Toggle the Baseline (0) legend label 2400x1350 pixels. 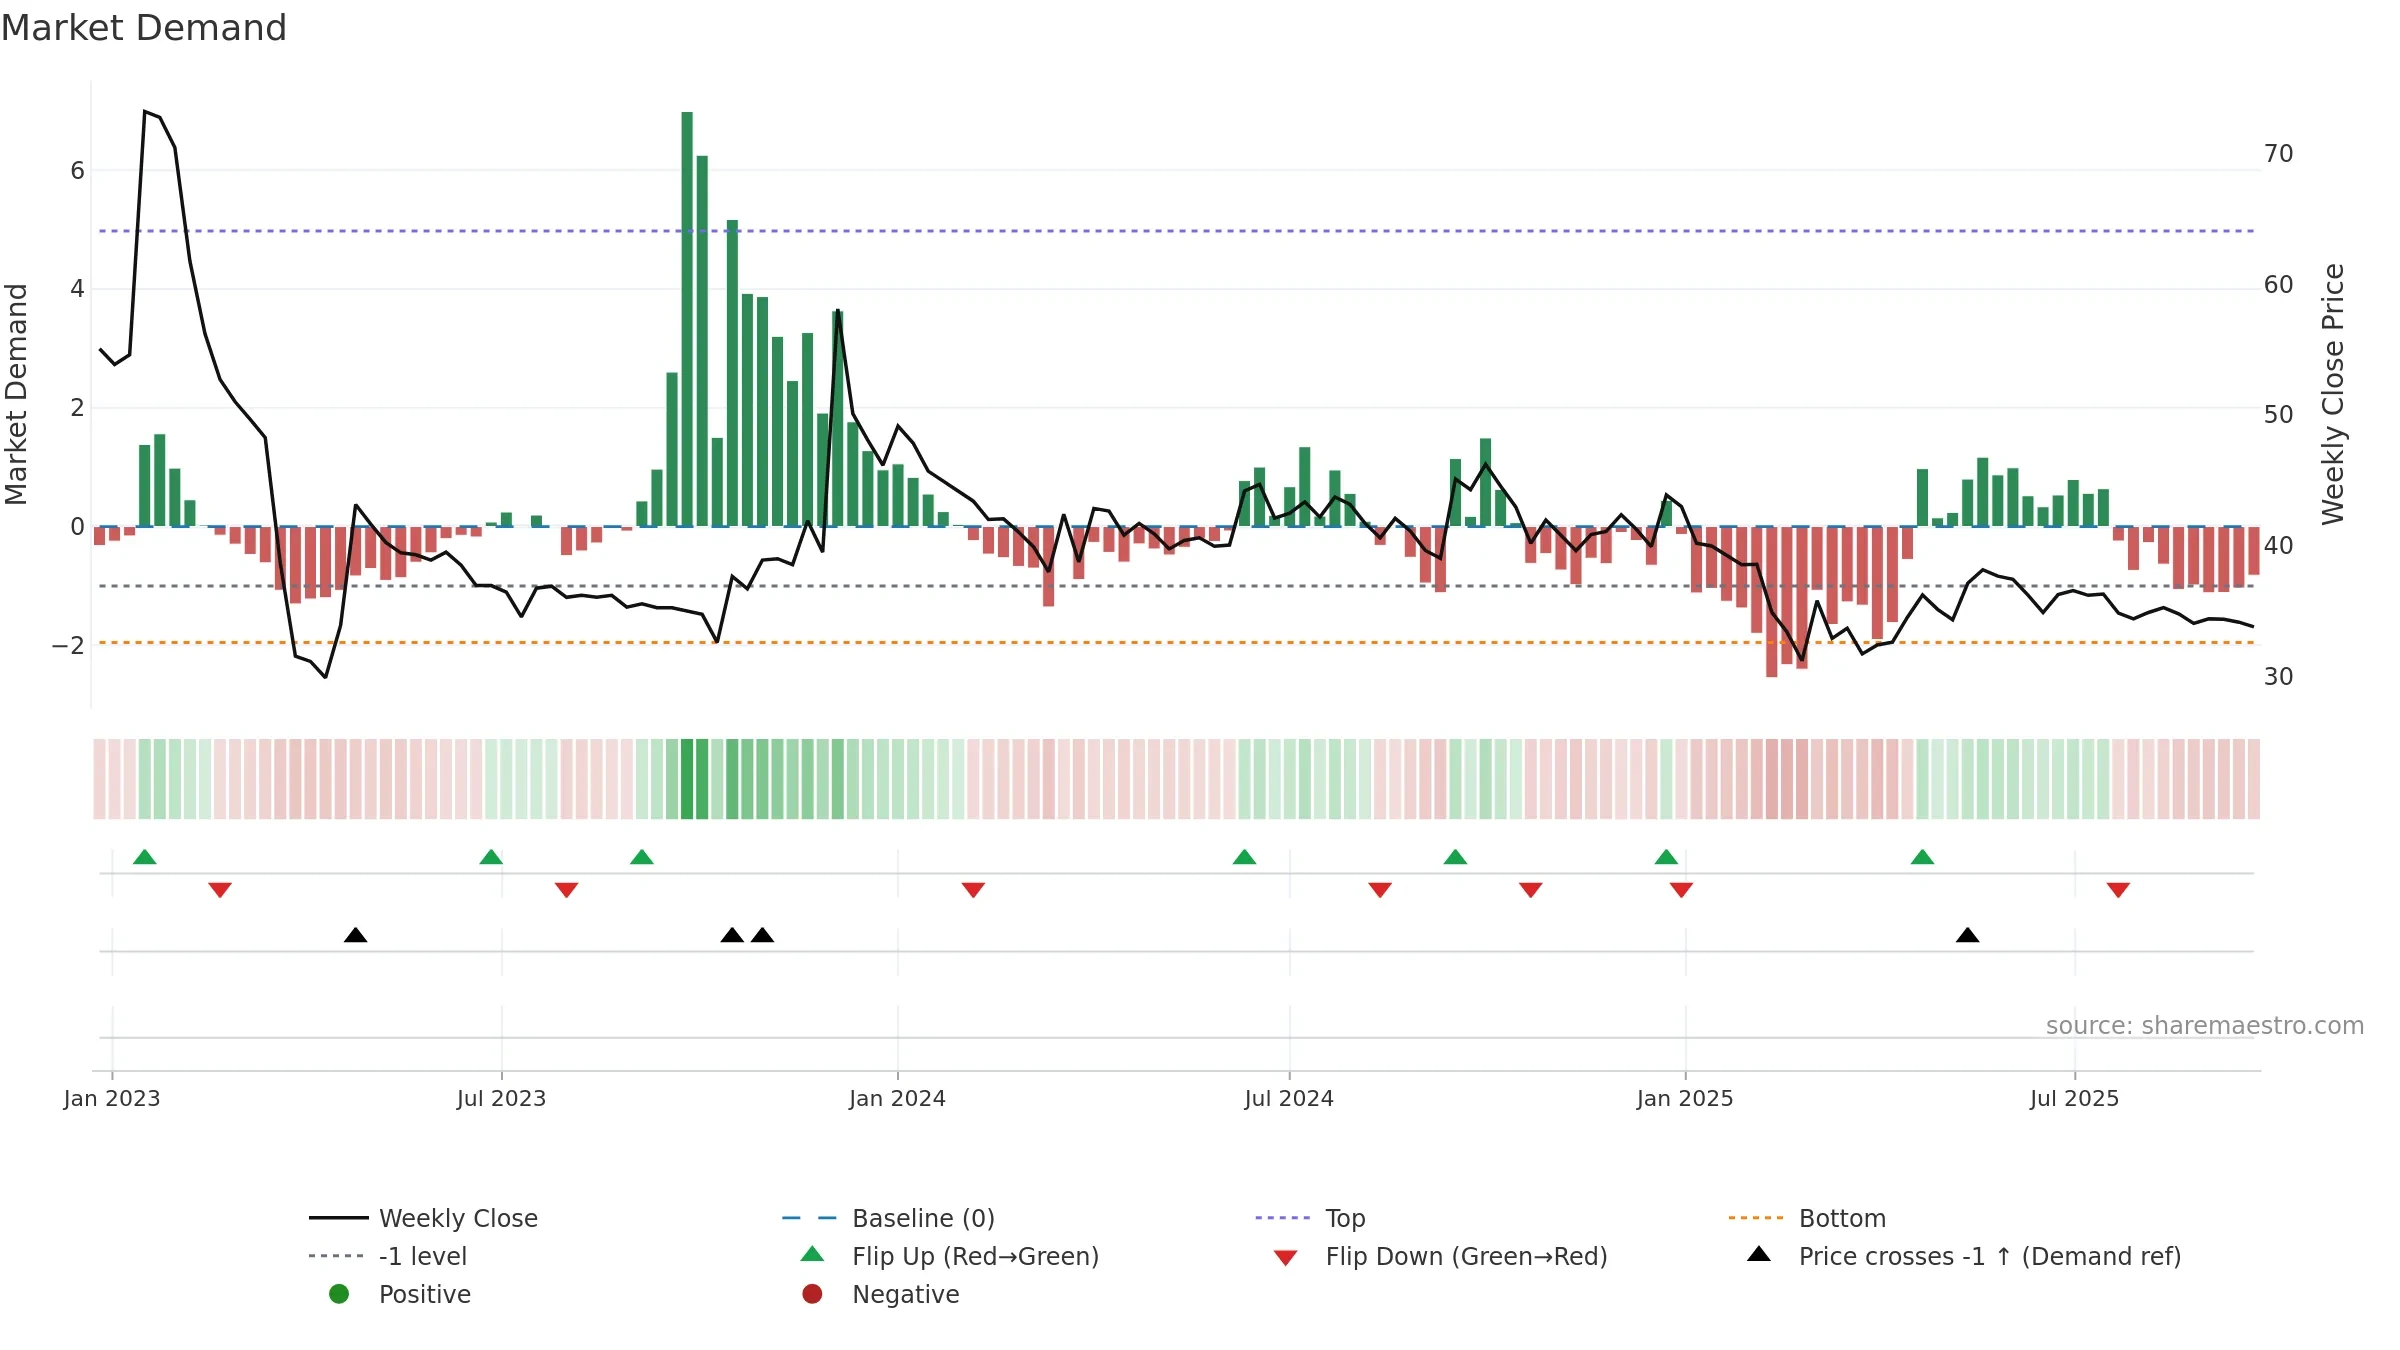tap(923, 1218)
